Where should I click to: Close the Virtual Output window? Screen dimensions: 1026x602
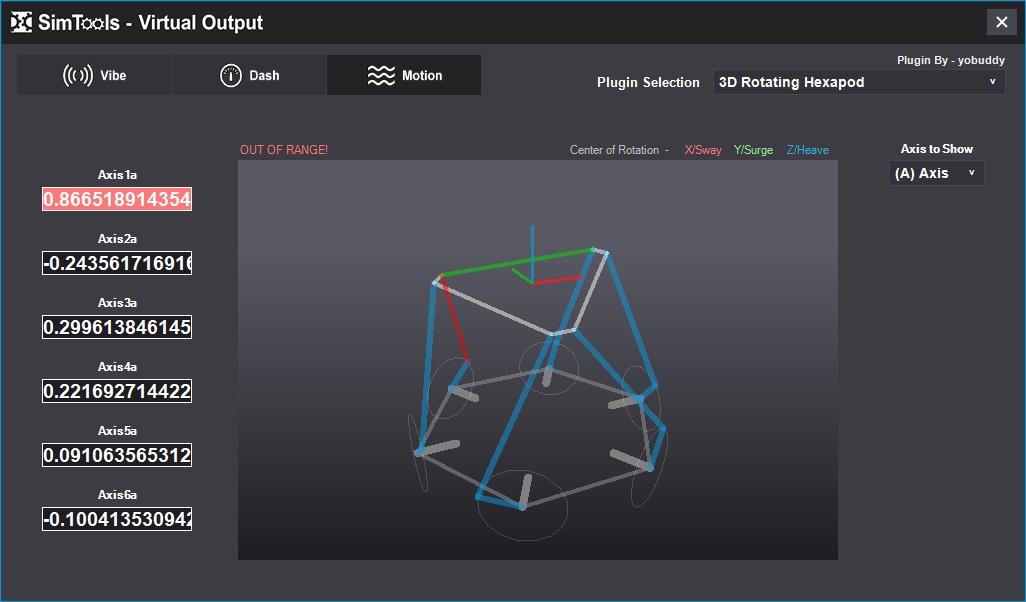pos(1002,22)
